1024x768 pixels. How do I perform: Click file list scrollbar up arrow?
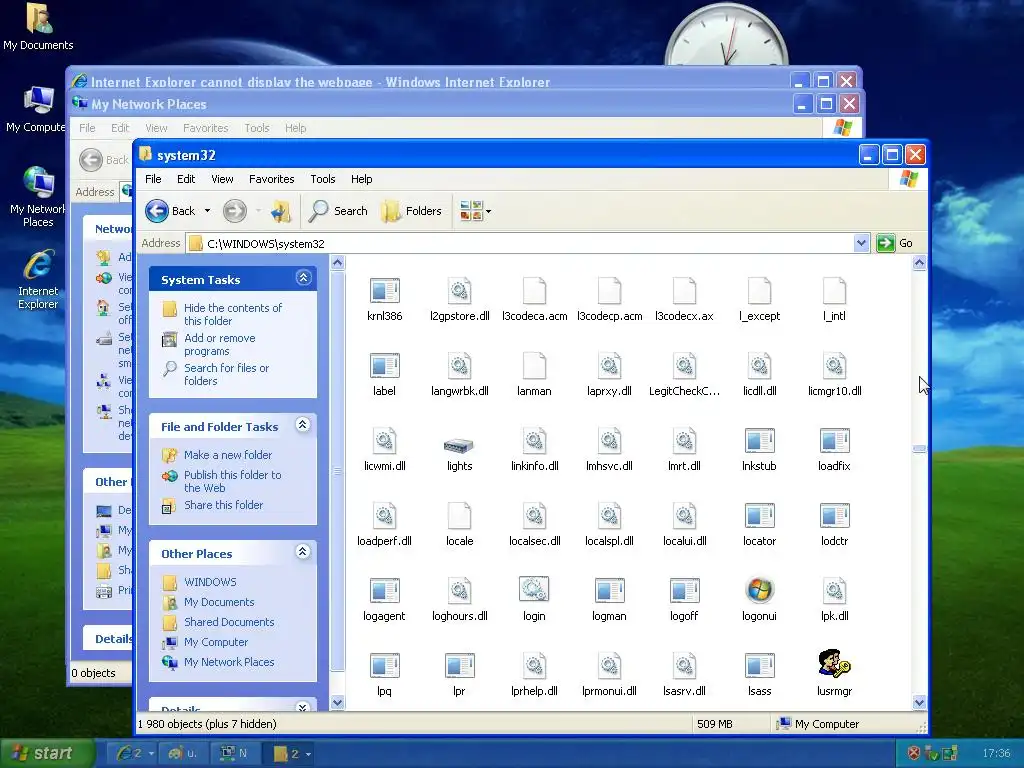point(919,263)
